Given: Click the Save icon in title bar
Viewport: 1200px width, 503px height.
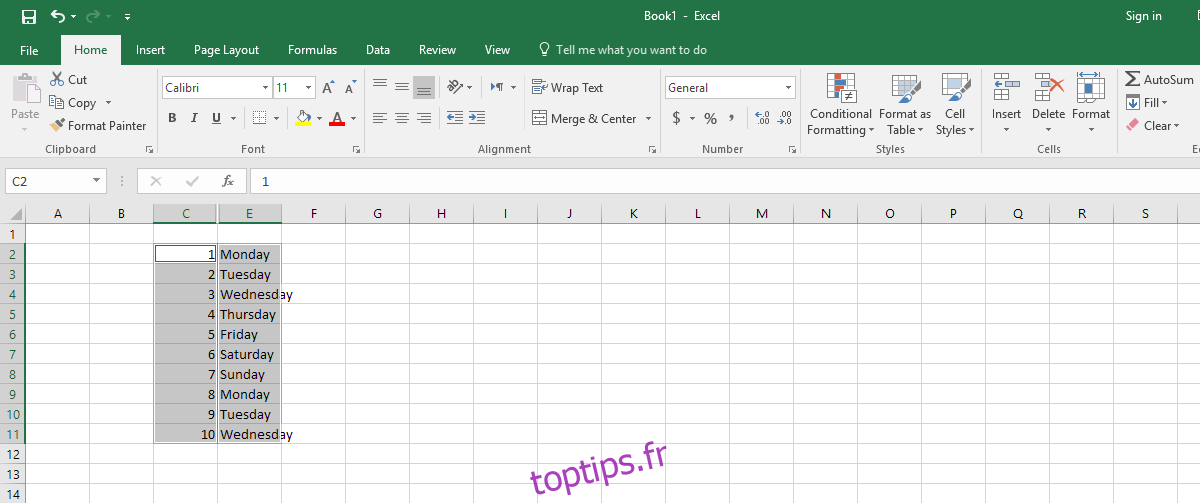Looking at the screenshot, I should coord(29,16).
